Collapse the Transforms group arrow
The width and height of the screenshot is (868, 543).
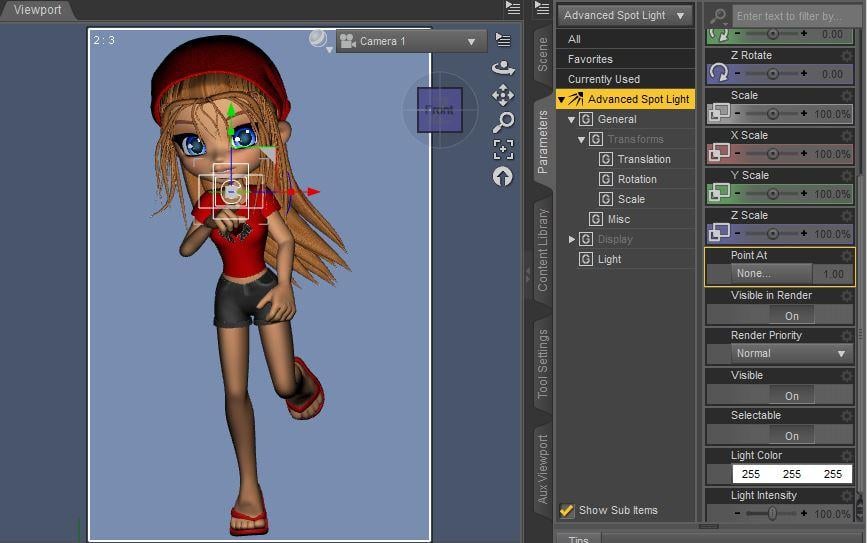[x=581, y=139]
